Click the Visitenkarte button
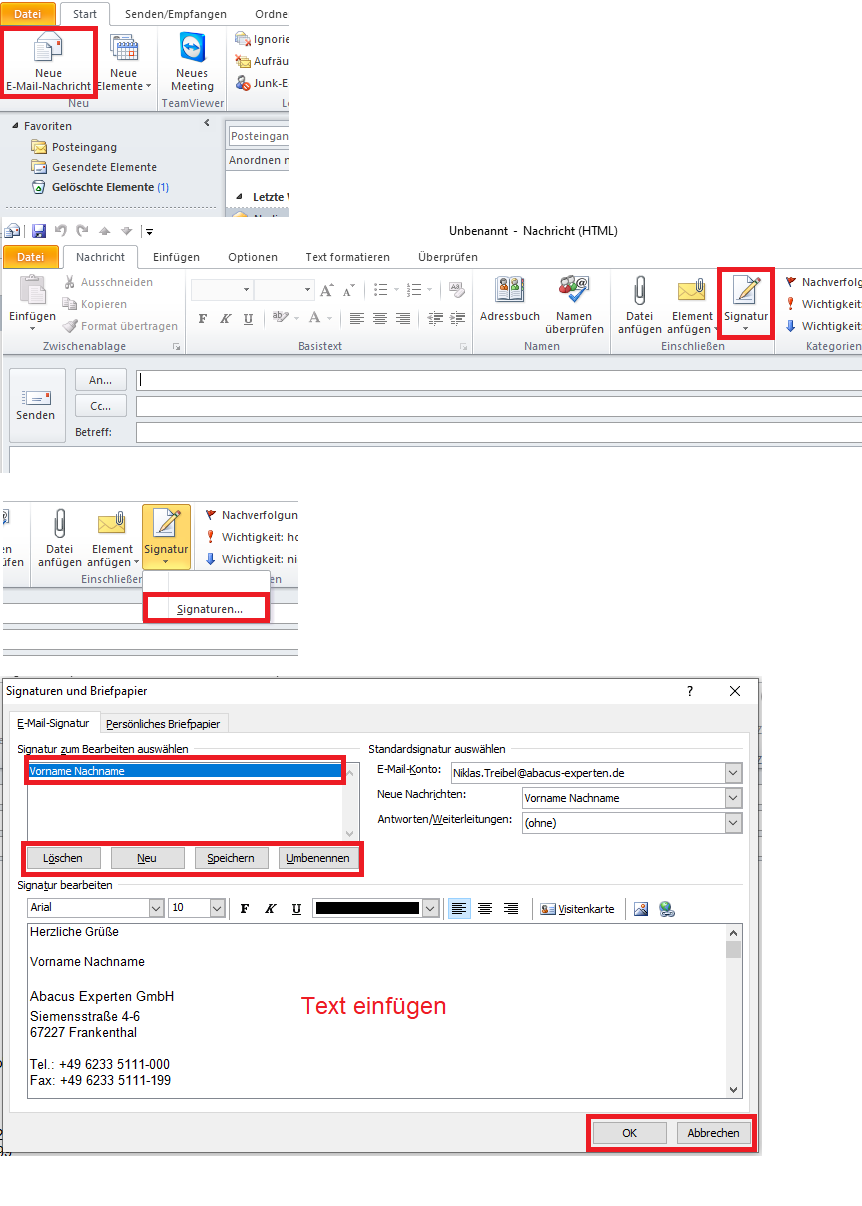 tap(577, 909)
